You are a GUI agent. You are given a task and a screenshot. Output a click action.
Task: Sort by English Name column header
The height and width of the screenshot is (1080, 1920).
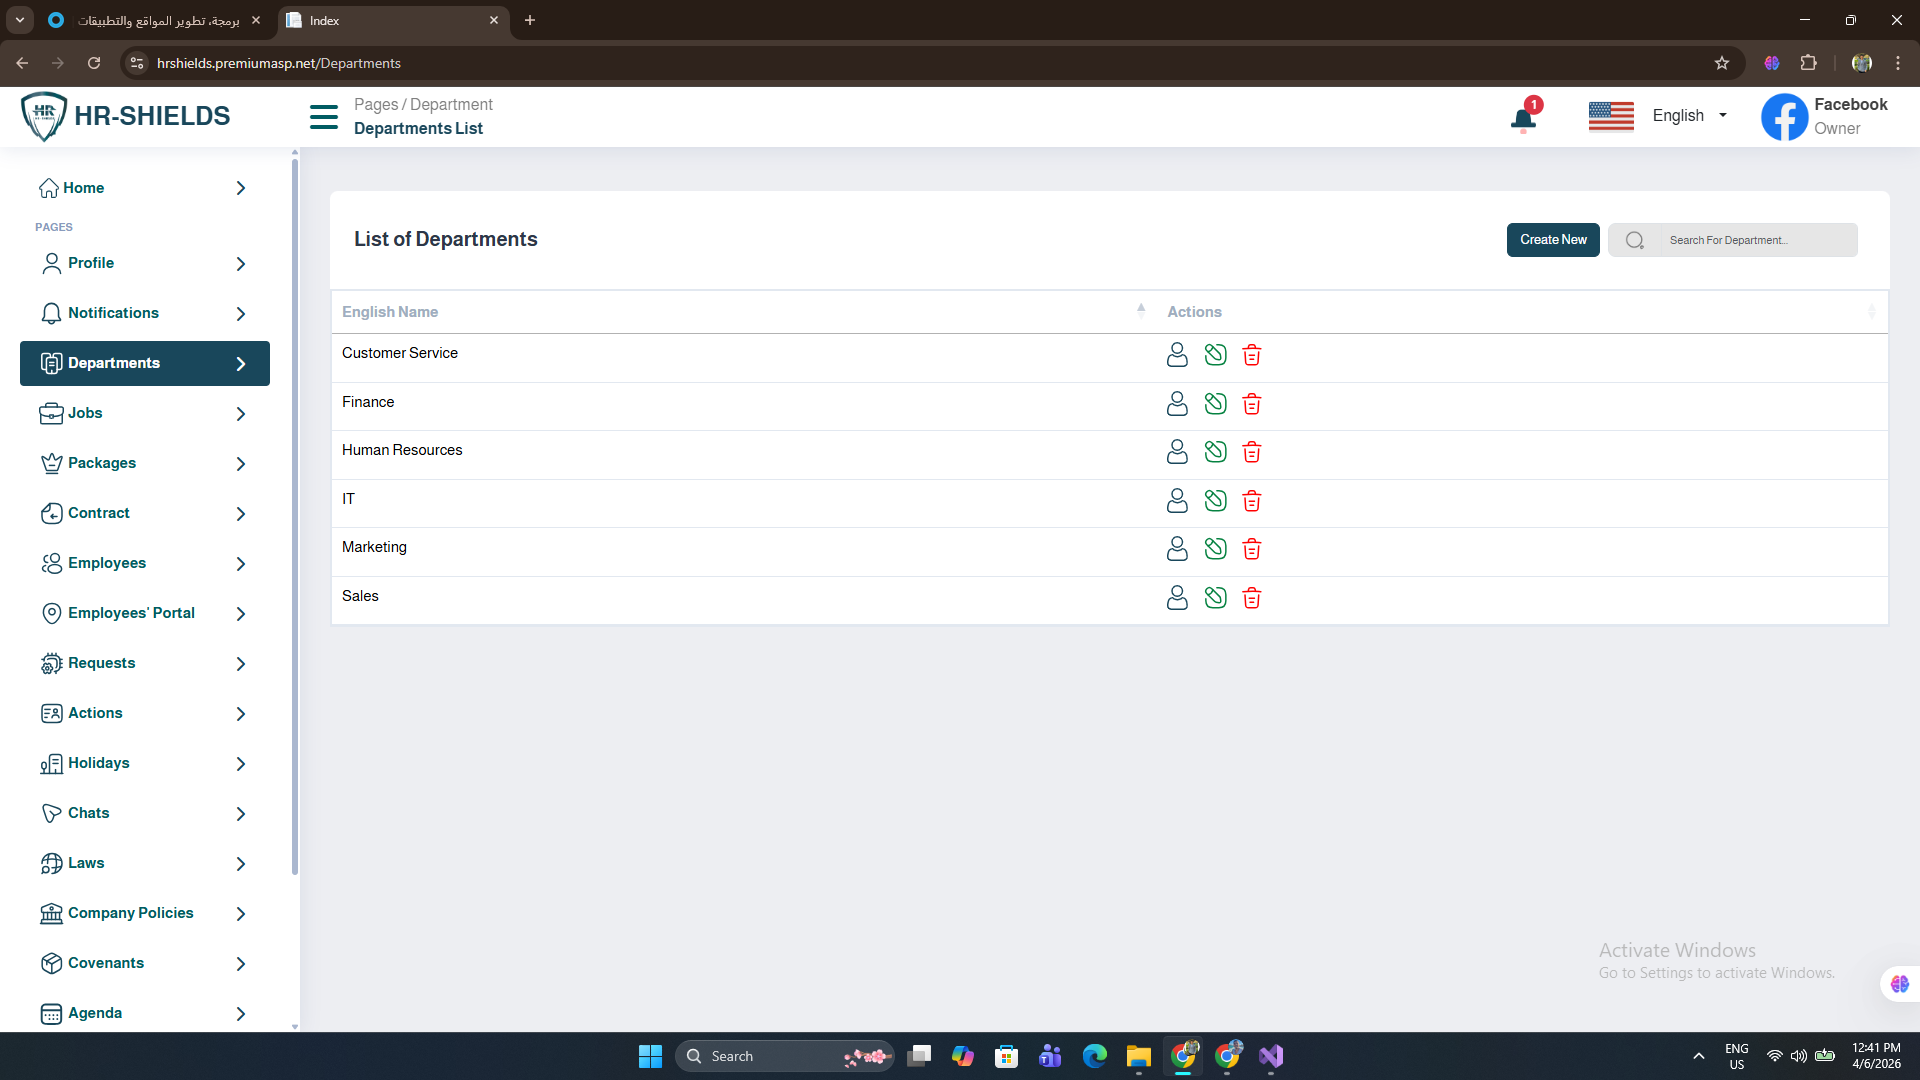click(390, 312)
